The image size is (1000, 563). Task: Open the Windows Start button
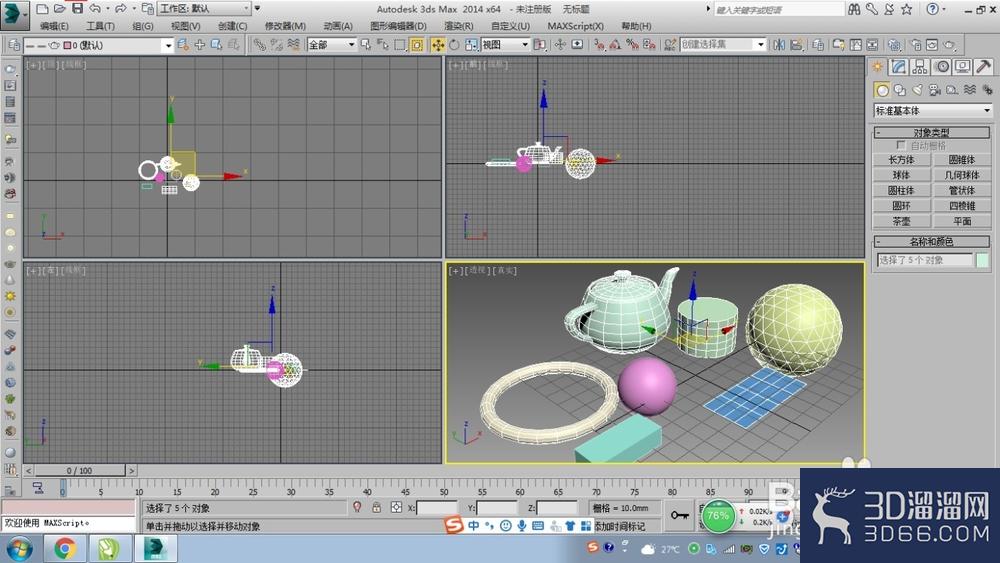coord(19,548)
